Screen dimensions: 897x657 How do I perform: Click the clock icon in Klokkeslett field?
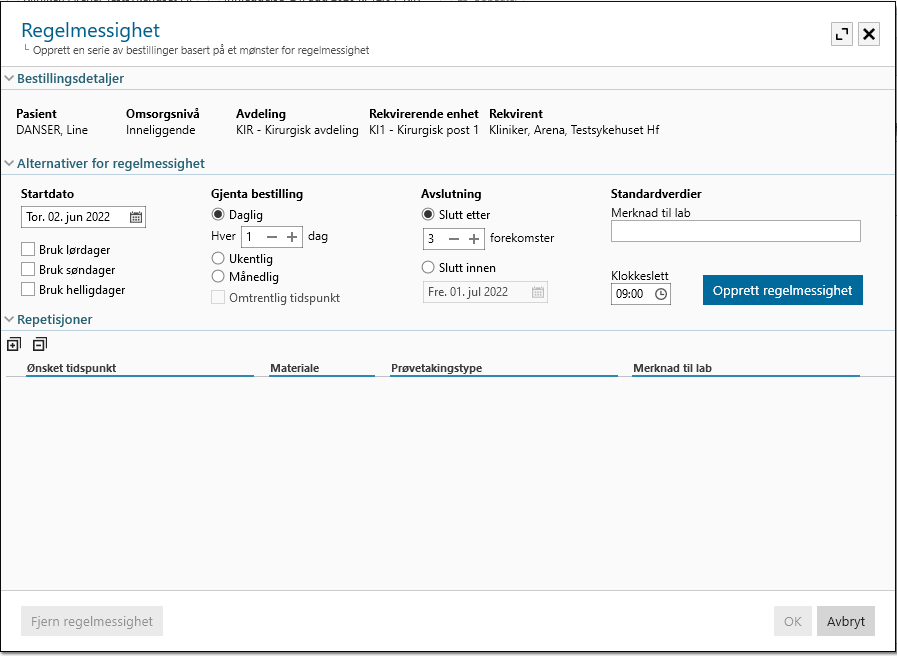pos(660,294)
